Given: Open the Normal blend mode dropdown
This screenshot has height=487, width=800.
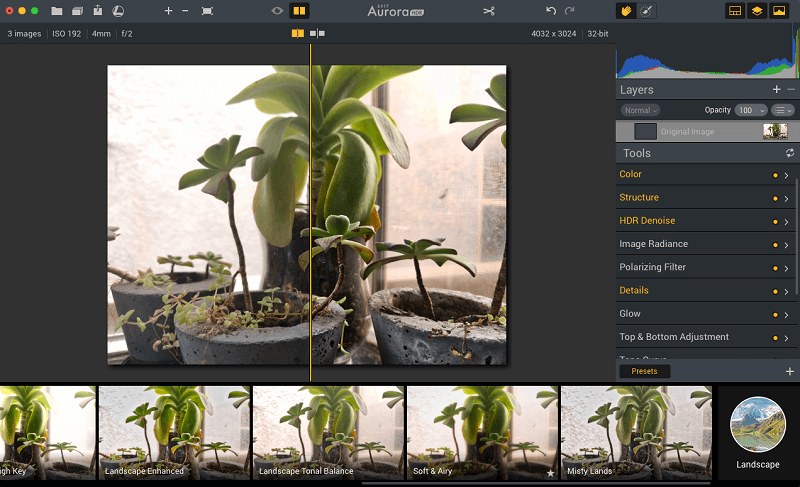Looking at the screenshot, I should tap(640, 110).
